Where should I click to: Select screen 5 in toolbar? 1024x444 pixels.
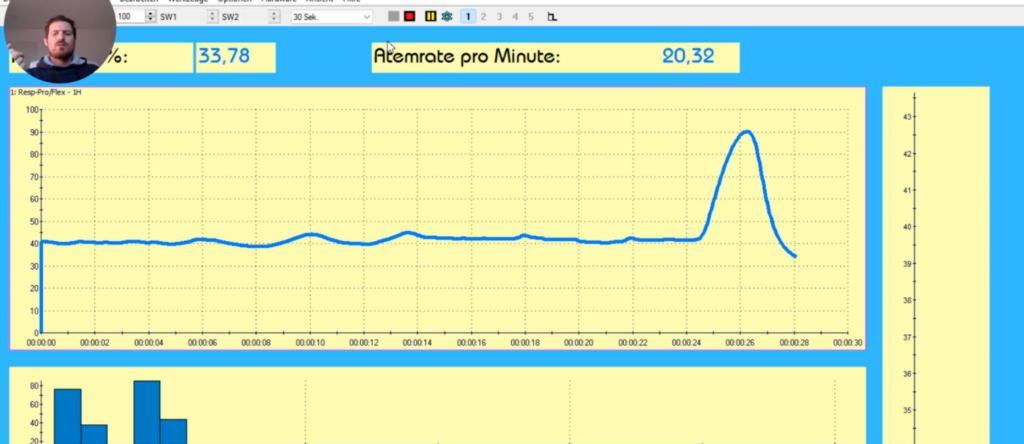click(x=531, y=17)
